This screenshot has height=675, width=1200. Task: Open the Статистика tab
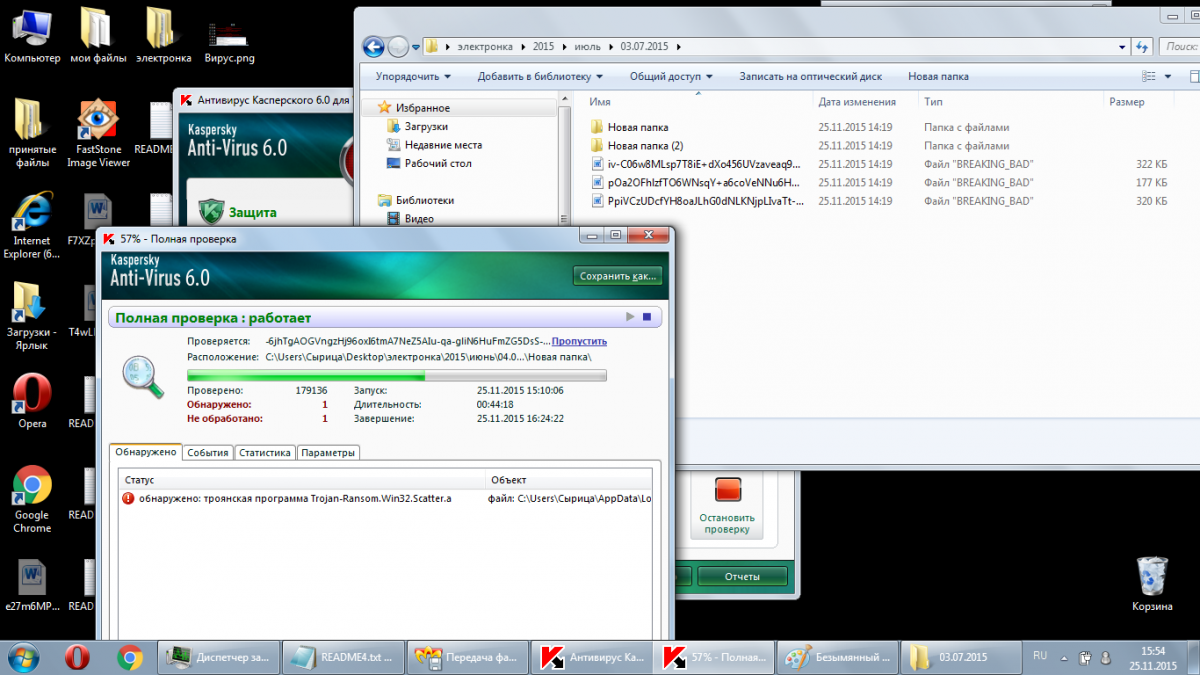coord(265,452)
